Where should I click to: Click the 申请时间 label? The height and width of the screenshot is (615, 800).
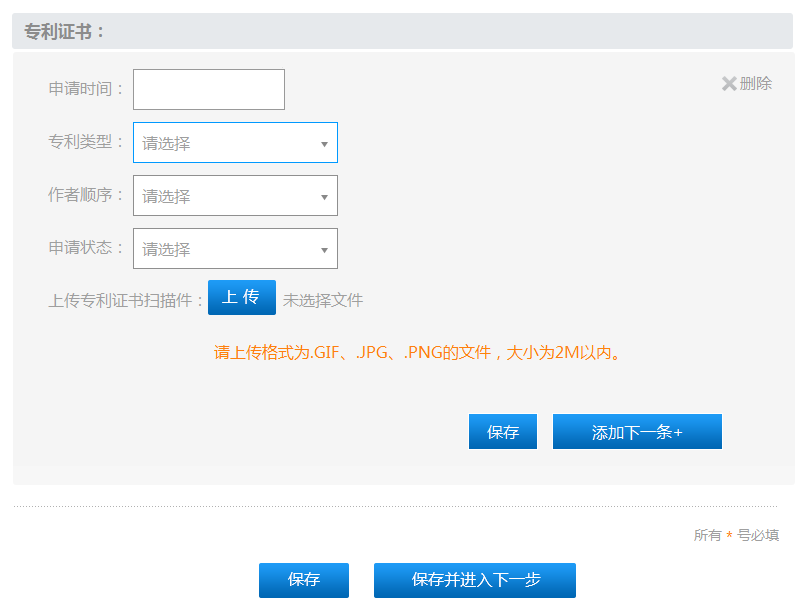coord(86,89)
